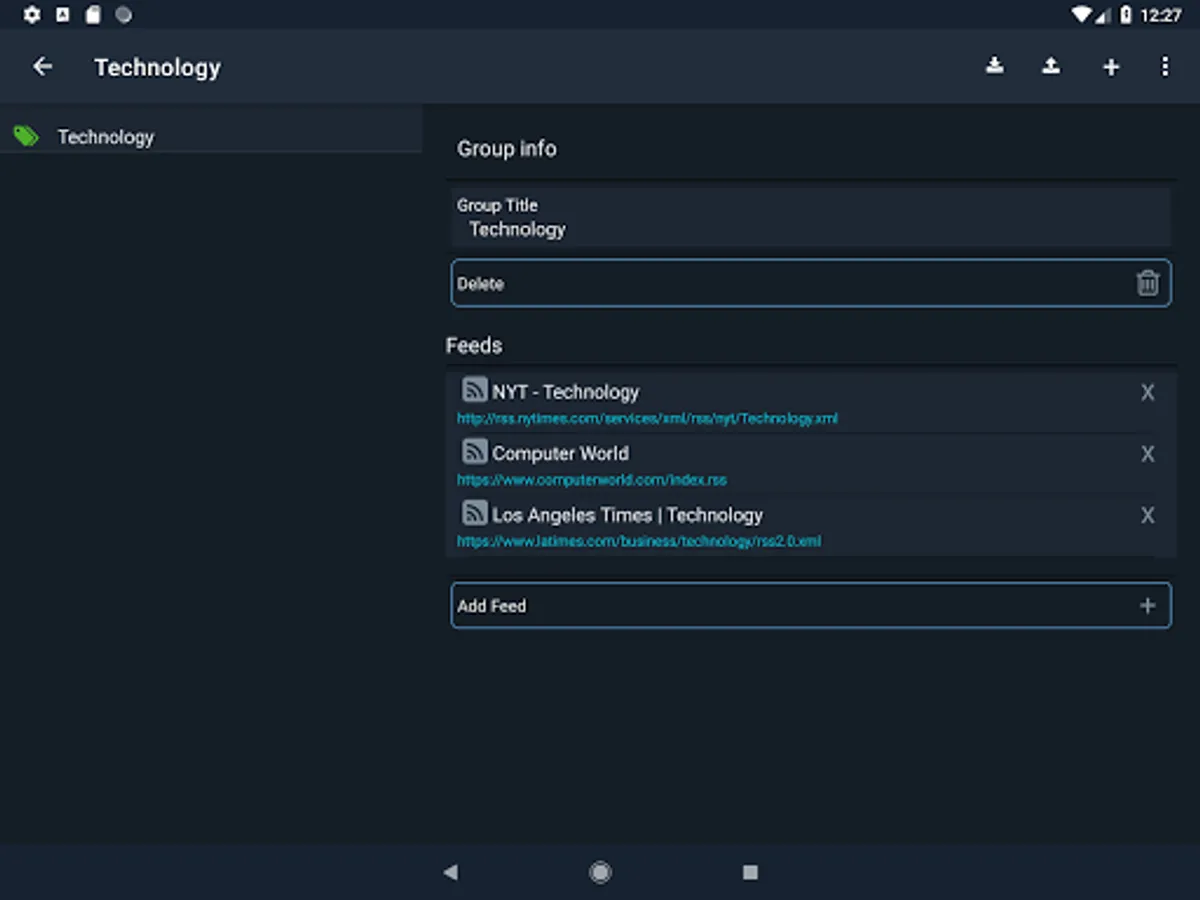Image resolution: width=1200 pixels, height=900 pixels.
Task: Click the battery icon in status bar
Action: [1126, 15]
